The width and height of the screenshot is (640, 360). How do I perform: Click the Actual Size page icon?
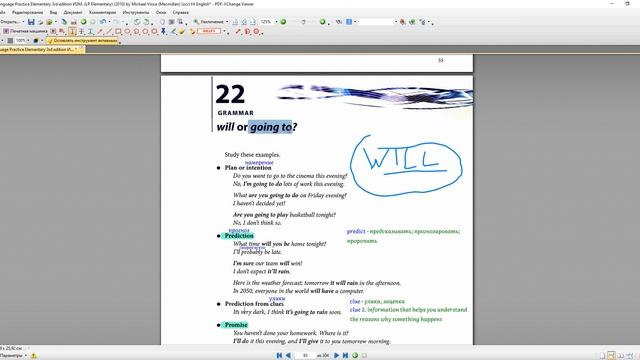[235, 22]
